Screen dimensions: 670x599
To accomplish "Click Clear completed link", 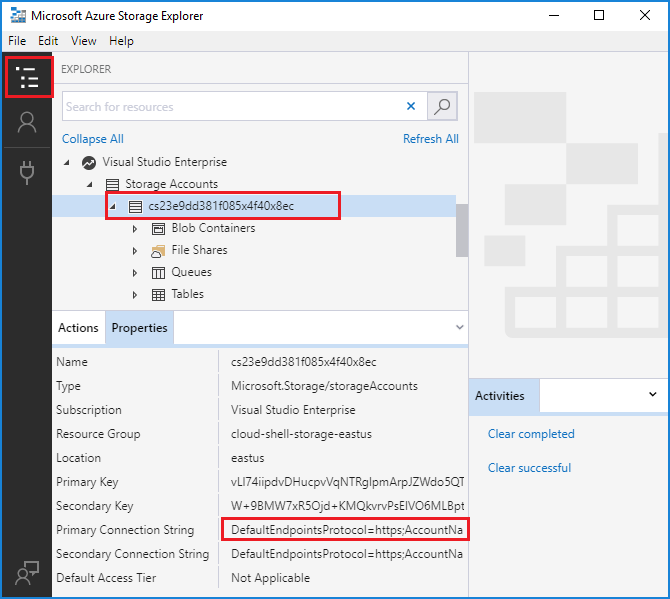I will 531,434.
